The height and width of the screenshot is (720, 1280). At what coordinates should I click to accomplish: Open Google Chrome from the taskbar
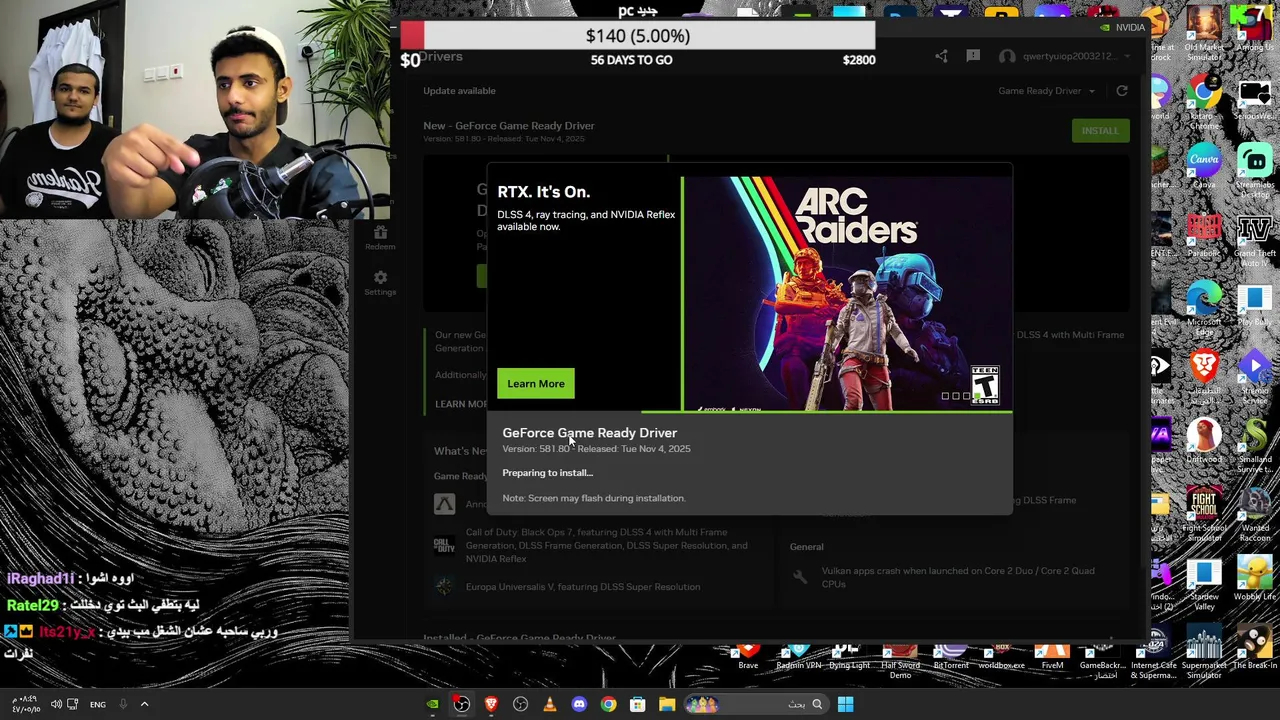(608, 704)
